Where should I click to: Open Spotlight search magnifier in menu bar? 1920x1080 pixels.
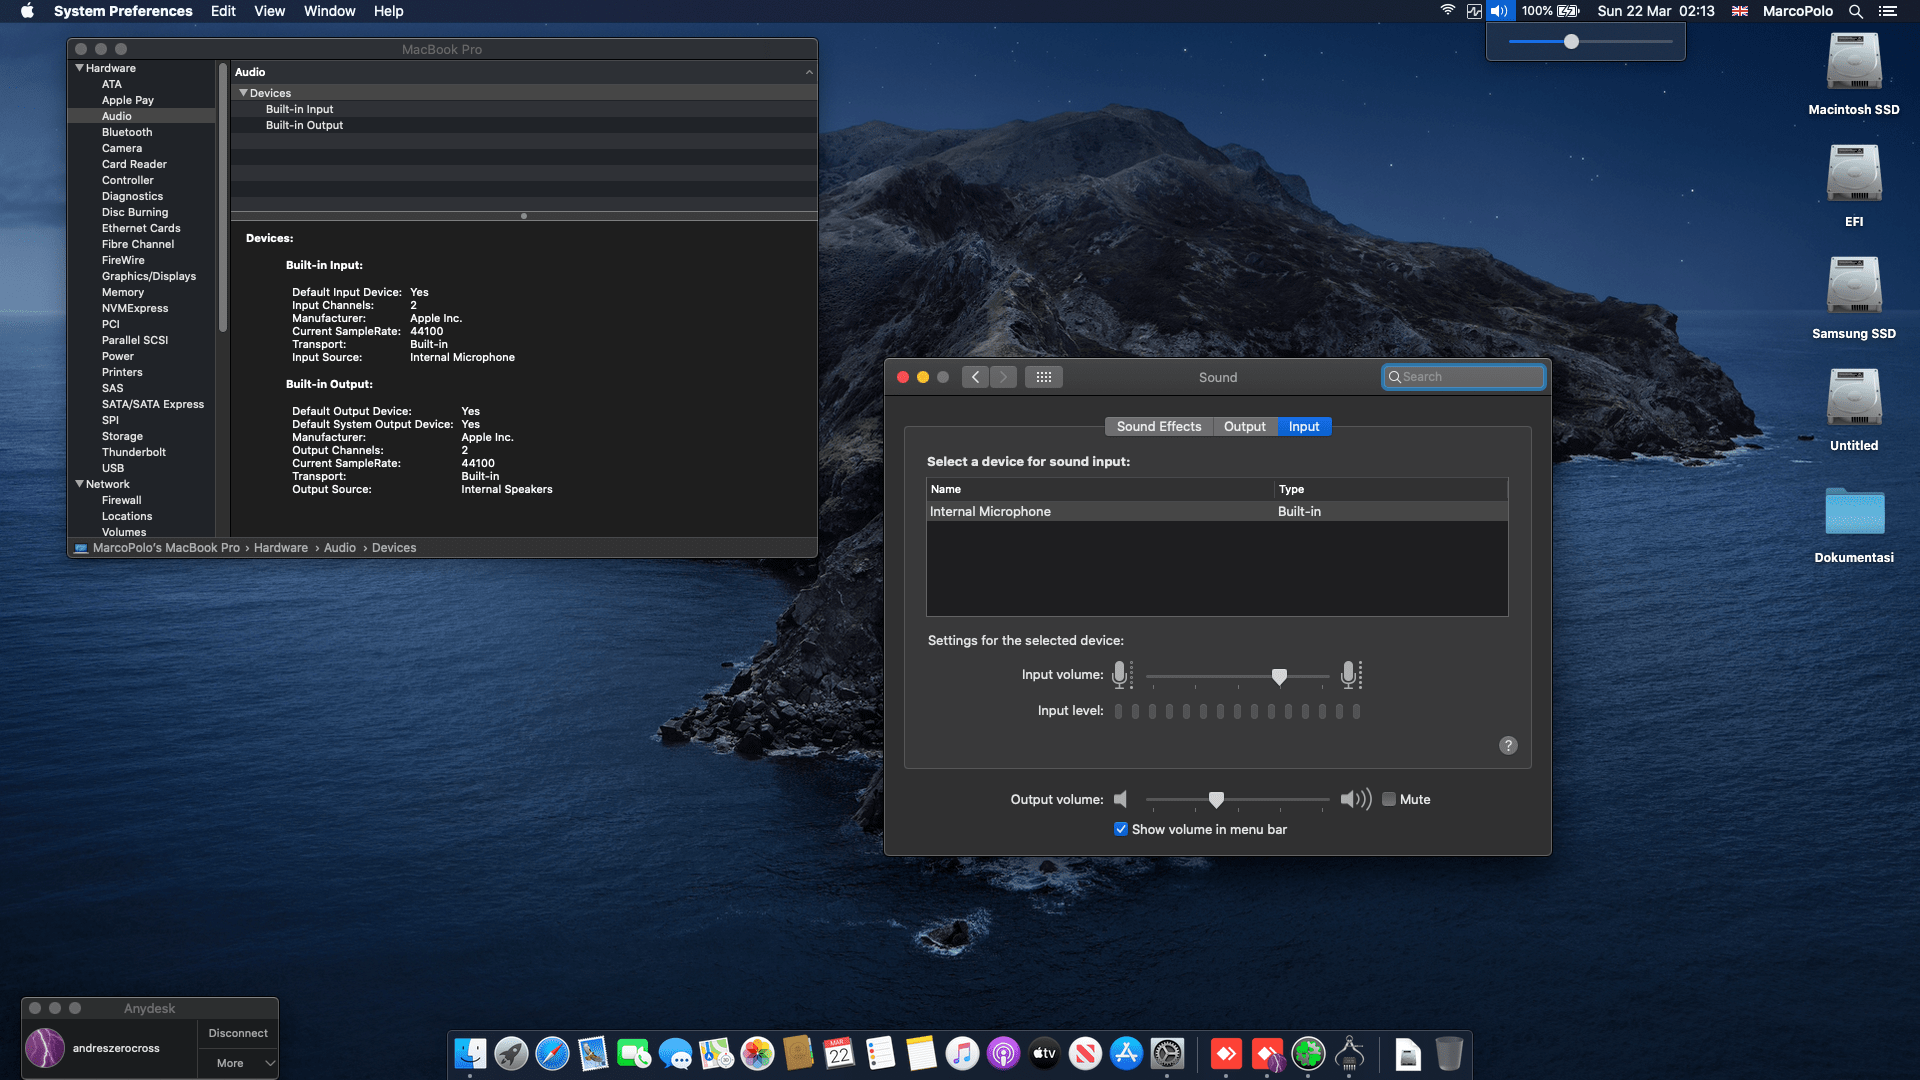1855,11
